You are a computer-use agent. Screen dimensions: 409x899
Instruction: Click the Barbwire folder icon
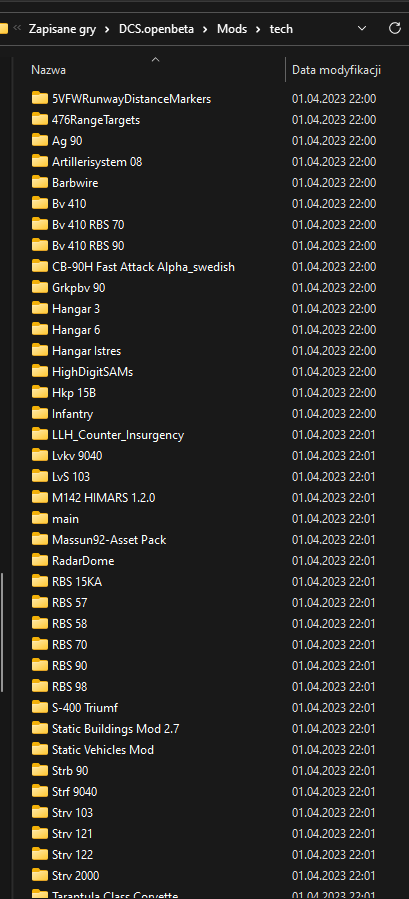click(40, 182)
